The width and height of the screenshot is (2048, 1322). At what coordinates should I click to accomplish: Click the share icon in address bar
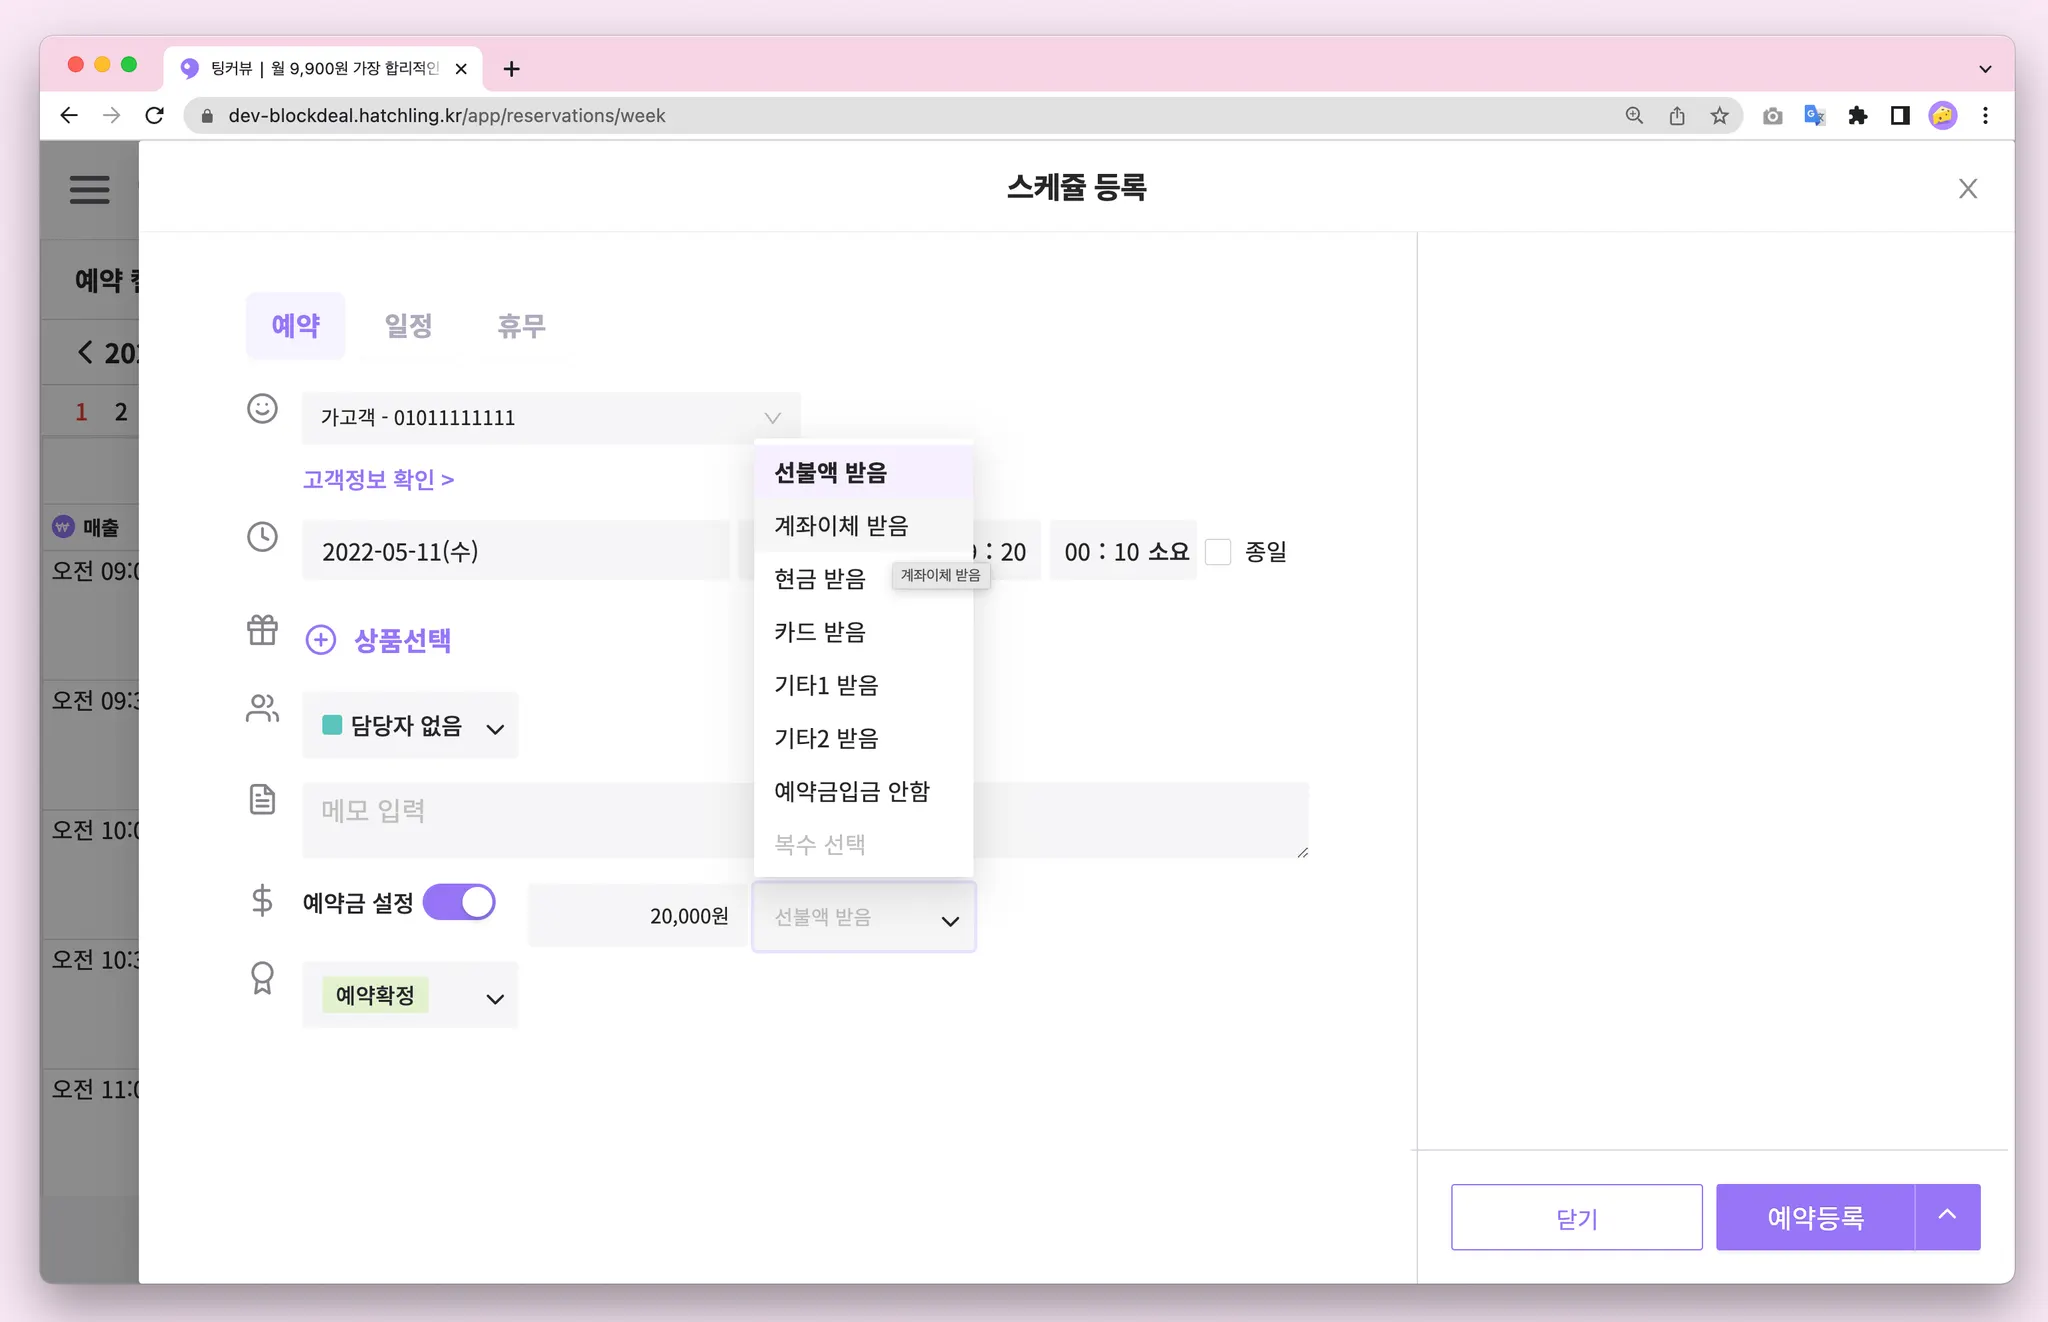click(x=1677, y=116)
